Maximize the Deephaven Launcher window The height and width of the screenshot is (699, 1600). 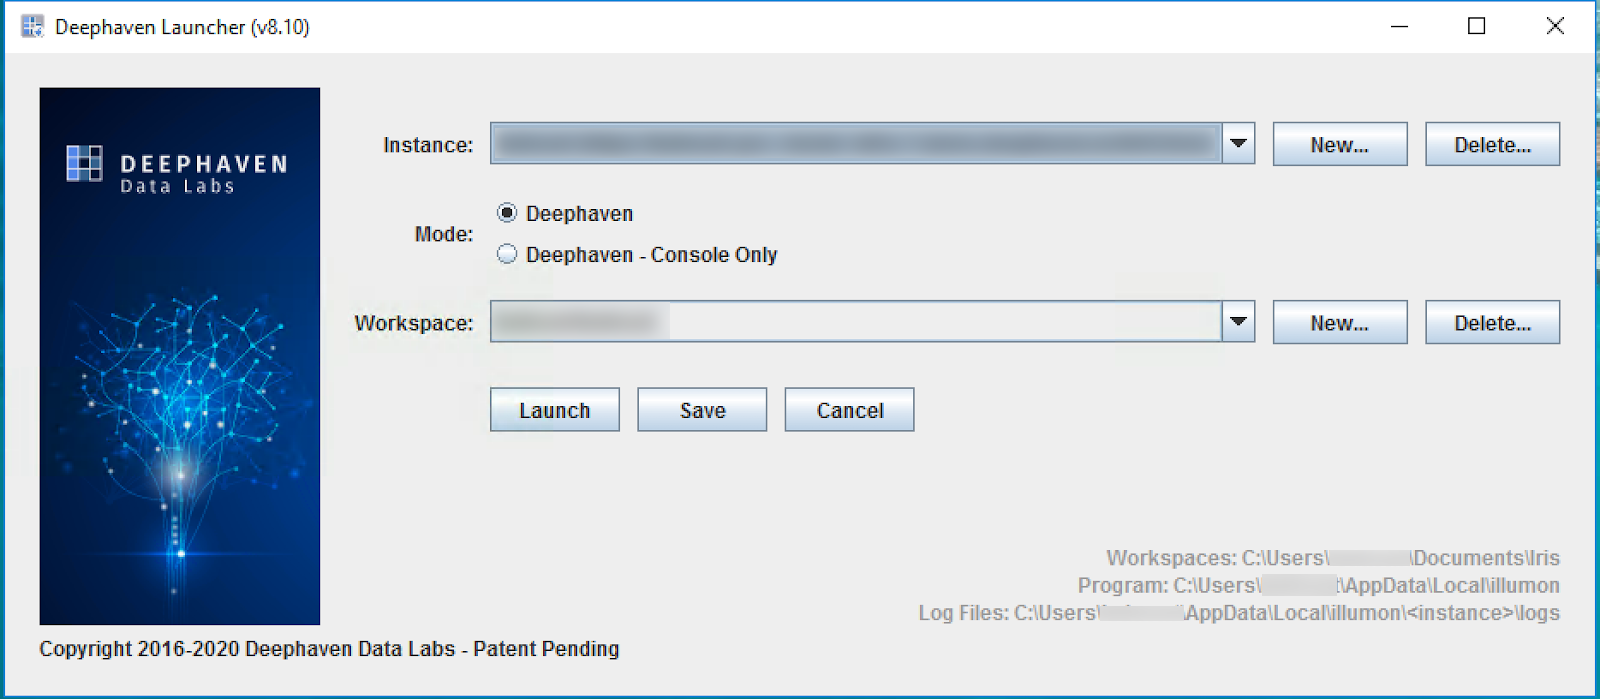(1476, 27)
